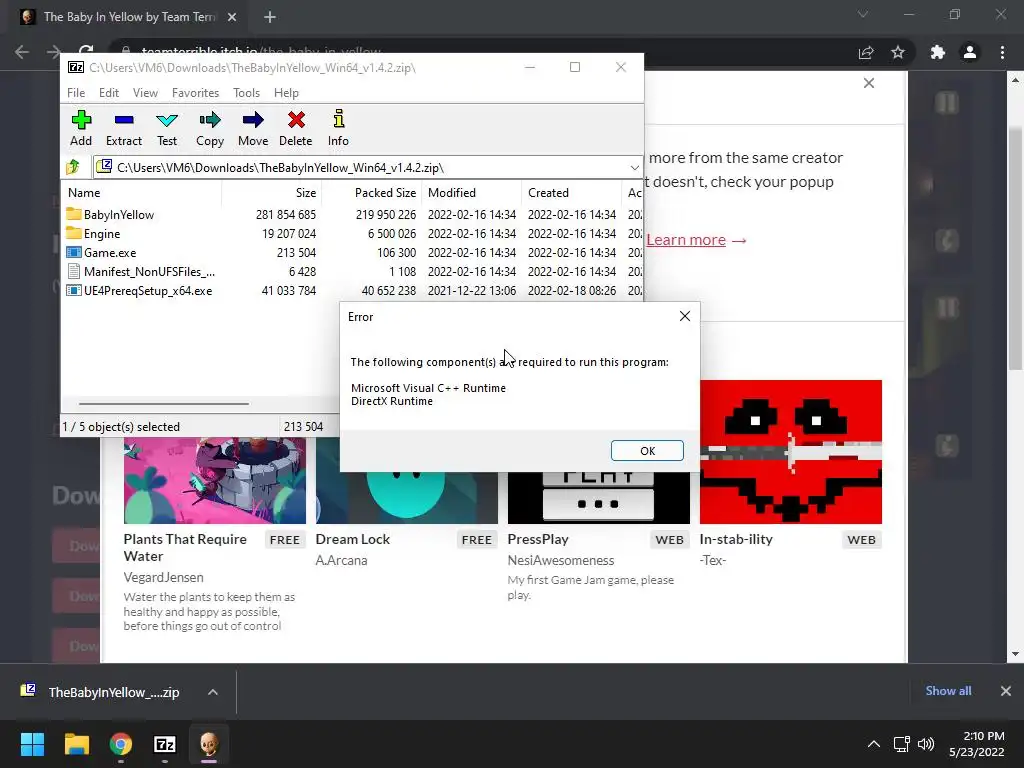This screenshot has width=1024, height=768.
Task: Select the Manifest_NonUFSFiles file
Action: tap(149, 272)
